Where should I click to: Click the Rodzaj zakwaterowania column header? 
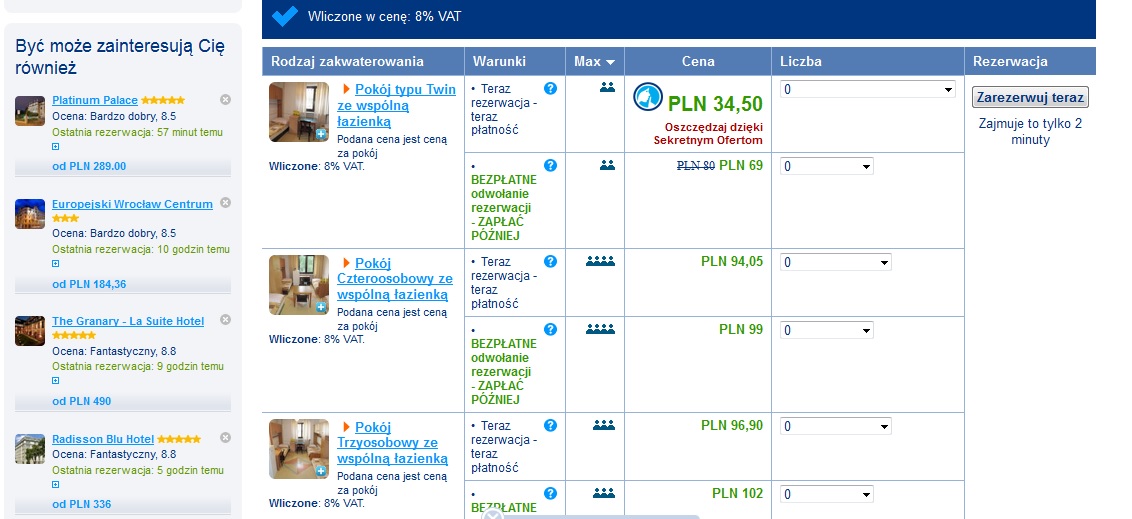click(363, 61)
